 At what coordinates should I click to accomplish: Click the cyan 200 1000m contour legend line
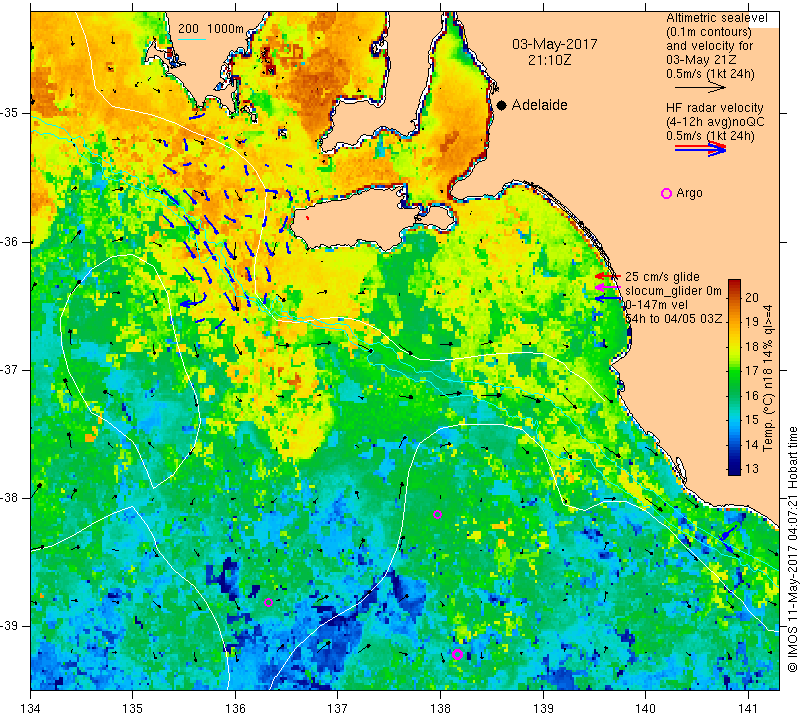pos(192,39)
